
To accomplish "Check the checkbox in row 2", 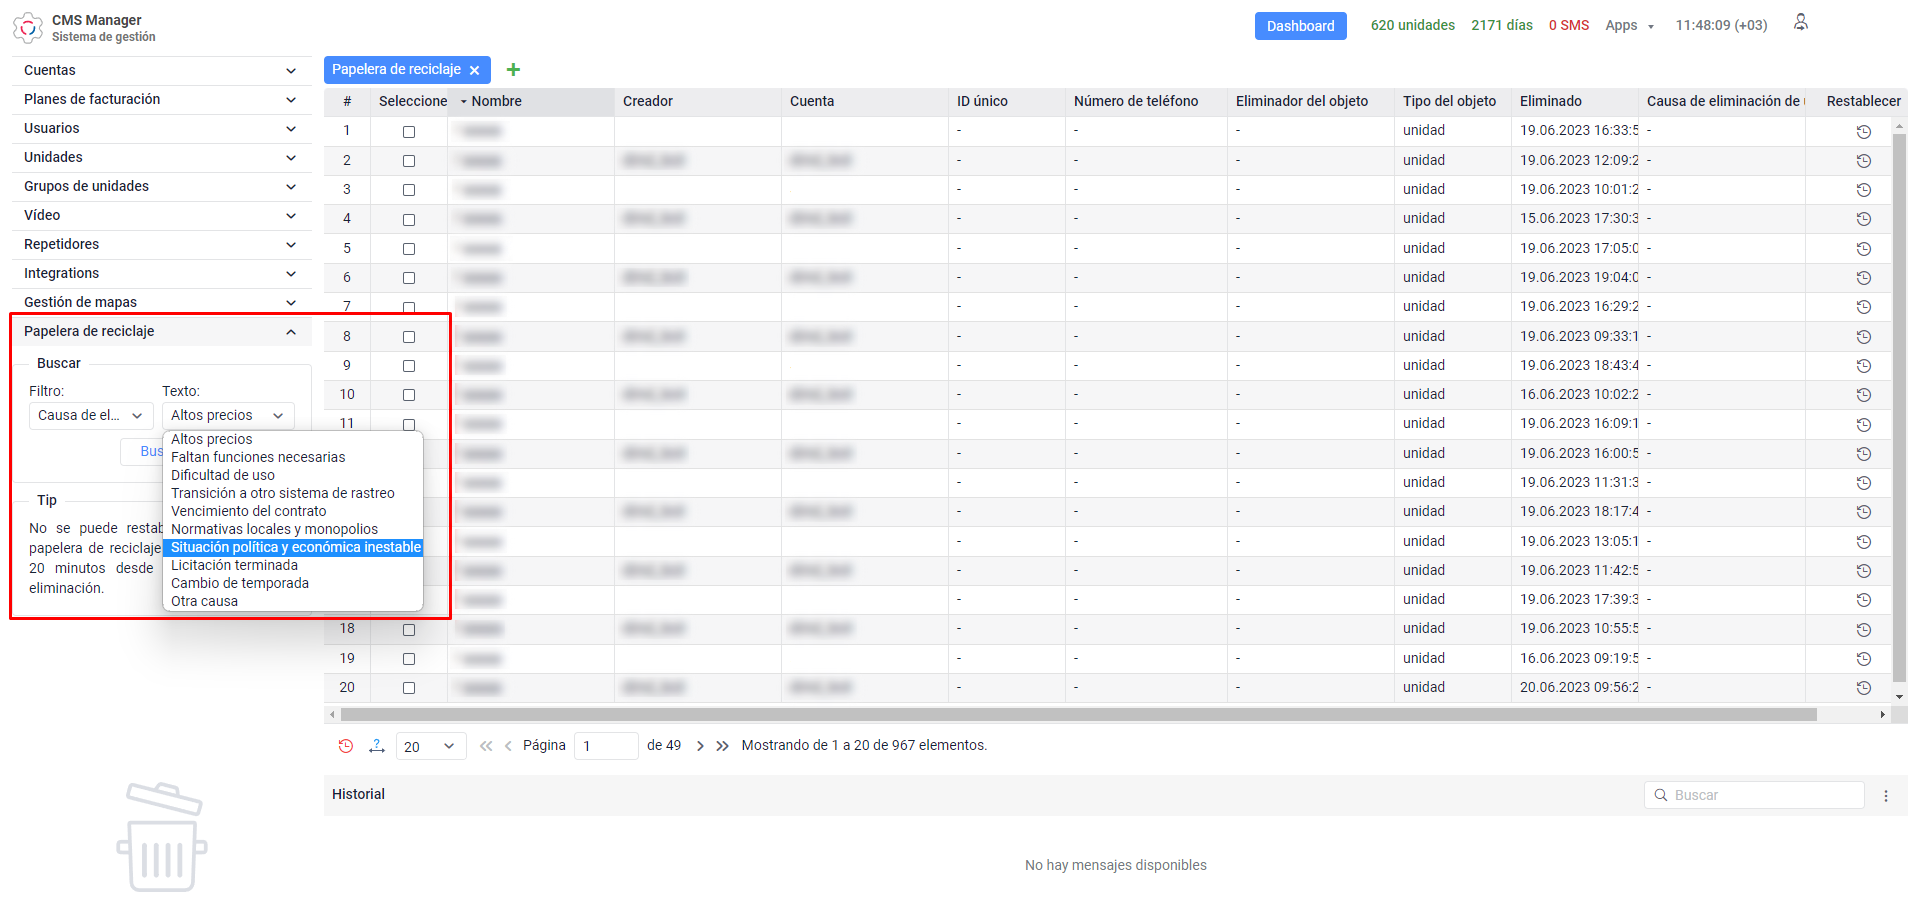I will point(409,161).
